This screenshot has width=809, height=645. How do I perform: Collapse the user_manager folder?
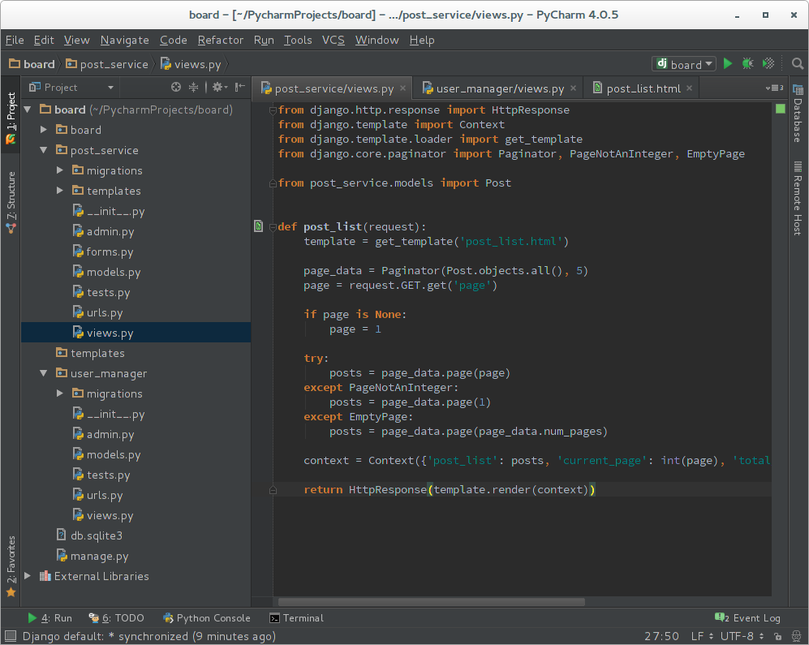[44, 373]
